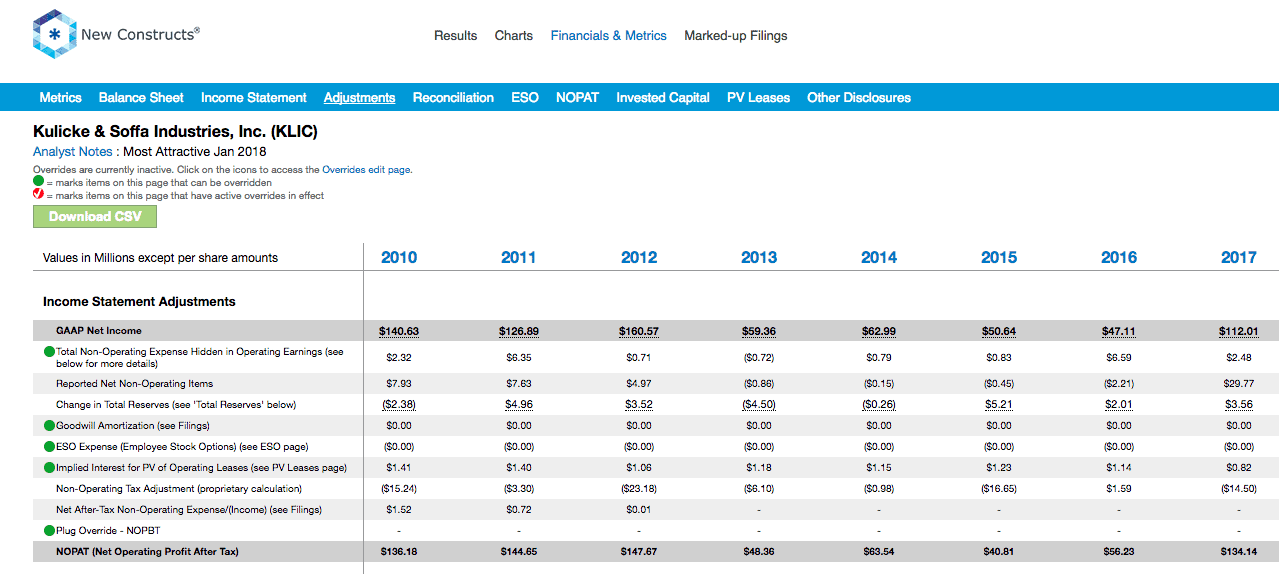Open the Results page
The image size is (1279, 574).
tap(455, 35)
